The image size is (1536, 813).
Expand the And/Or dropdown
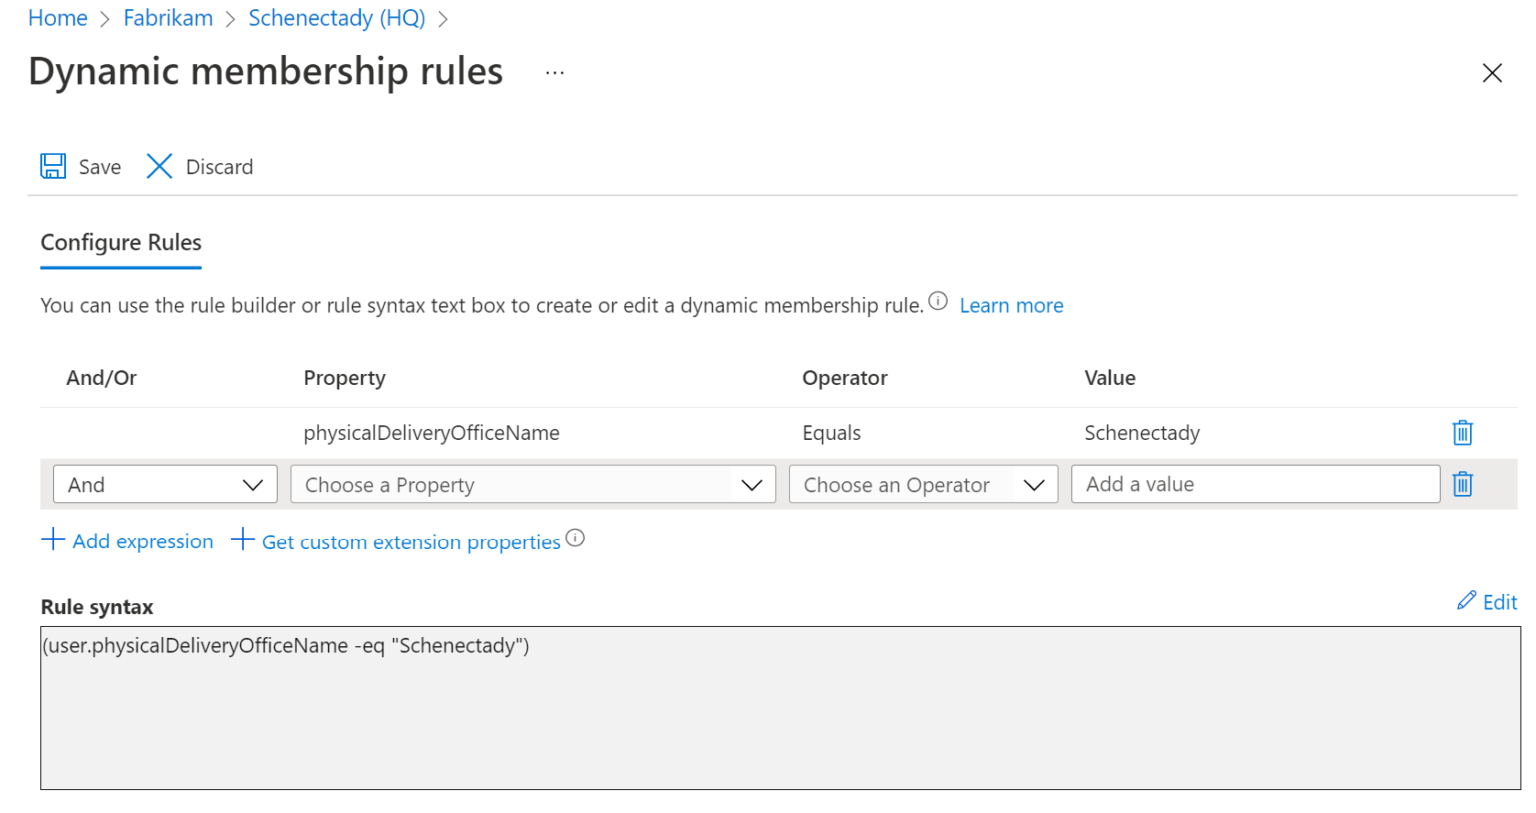coord(165,485)
